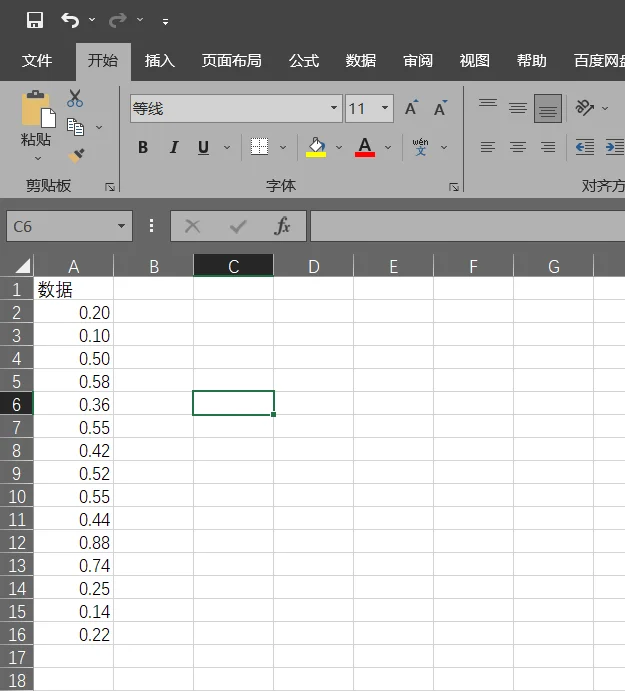
Task: Click the Cut scissors icon
Action: (75, 99)
